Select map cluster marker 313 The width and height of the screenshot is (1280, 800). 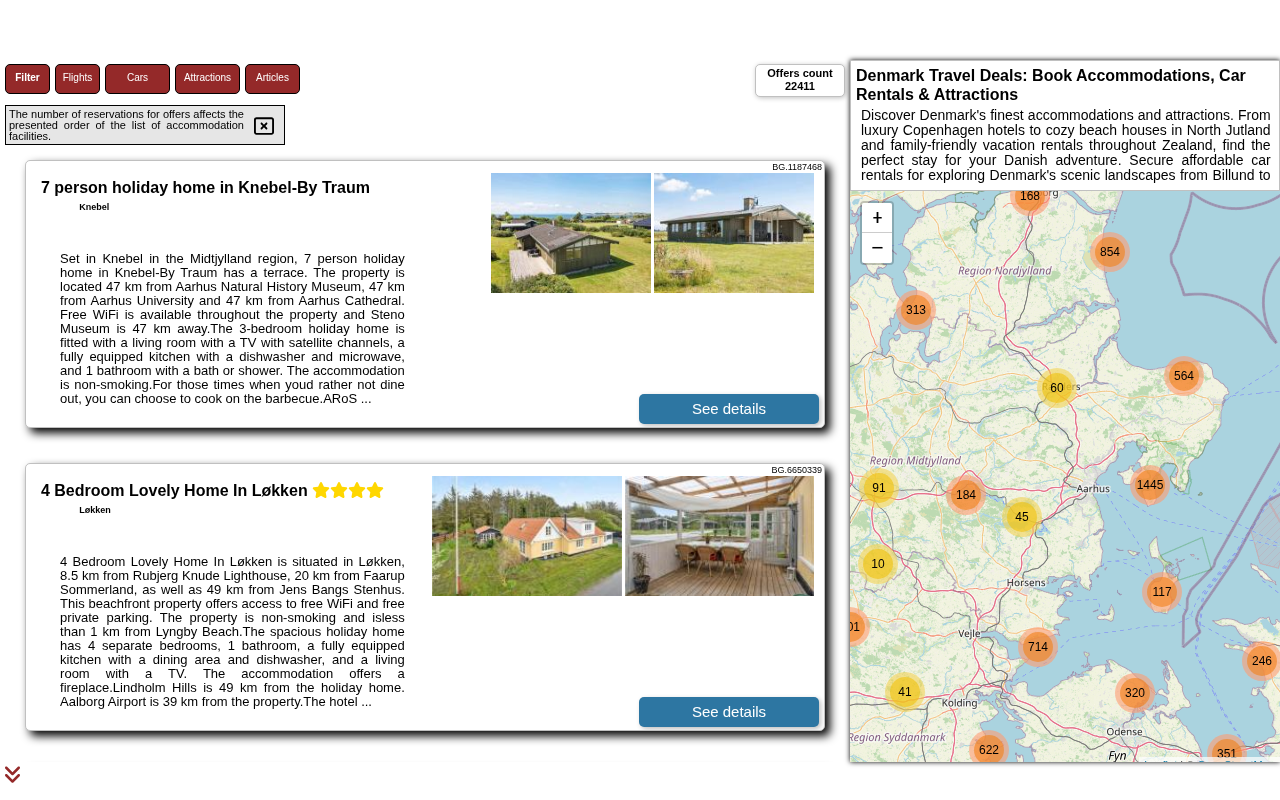click(x=916, y=310)
